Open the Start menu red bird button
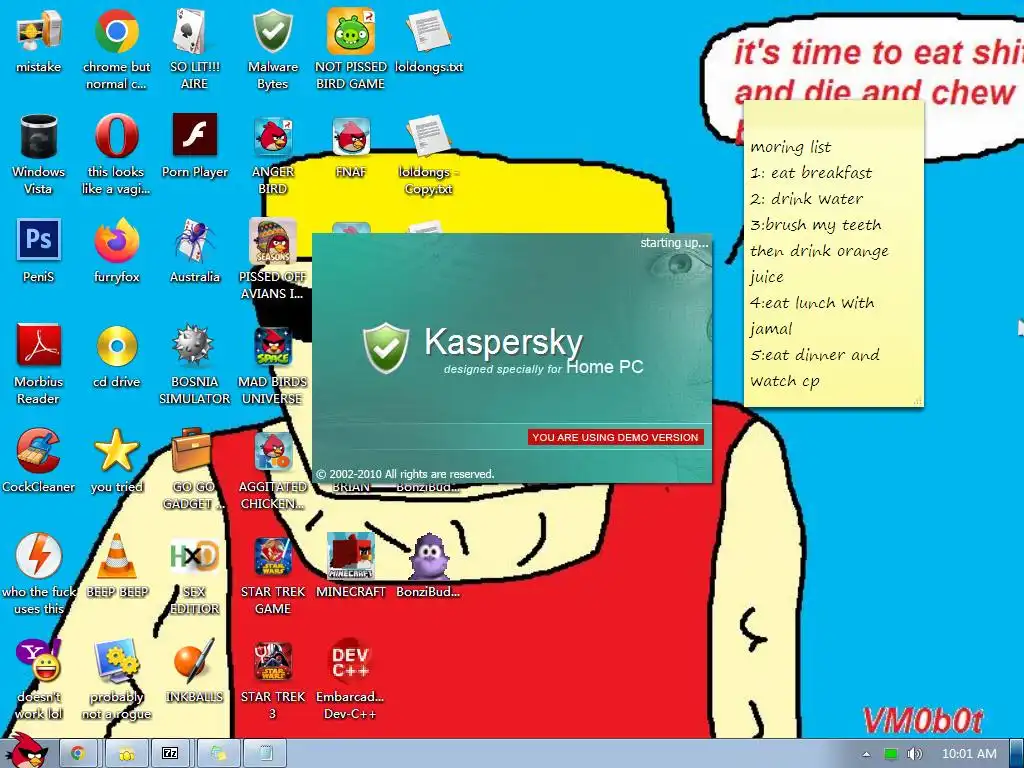Screen dimensions: 1024x768 pos(27,752)
